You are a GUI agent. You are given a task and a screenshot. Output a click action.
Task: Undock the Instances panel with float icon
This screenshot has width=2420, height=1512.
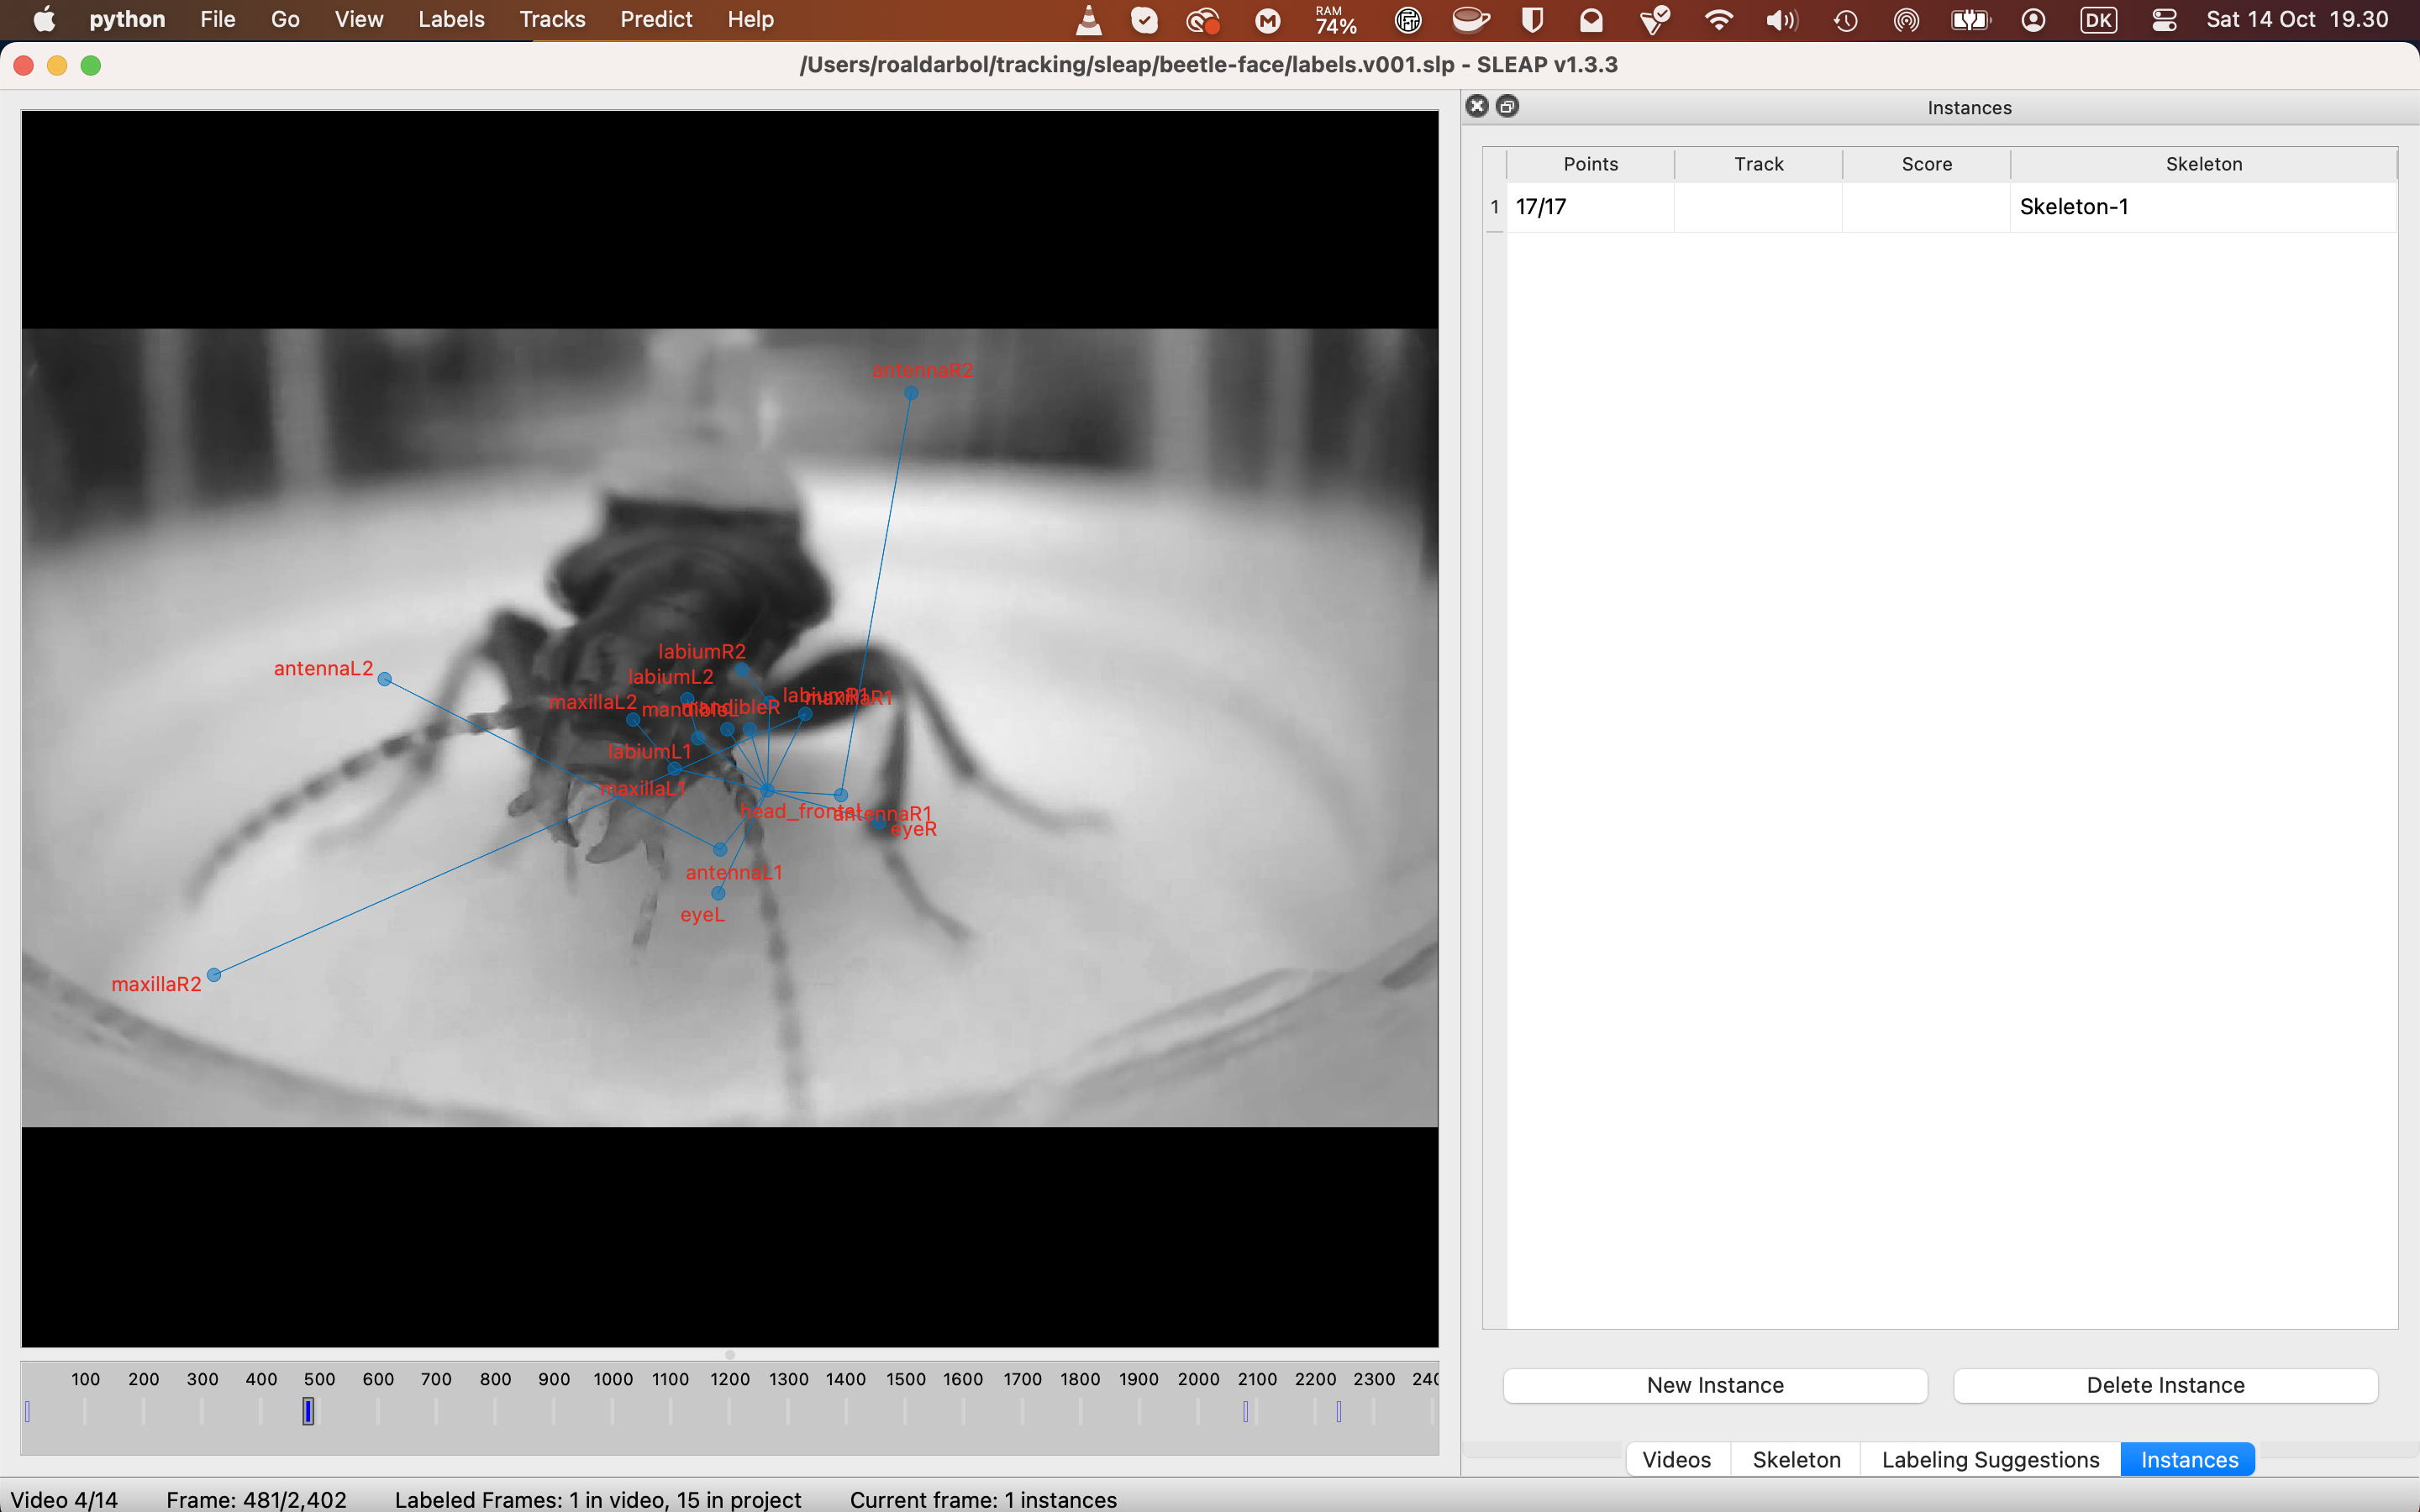pyautogui.click(x=1508, y=106)
